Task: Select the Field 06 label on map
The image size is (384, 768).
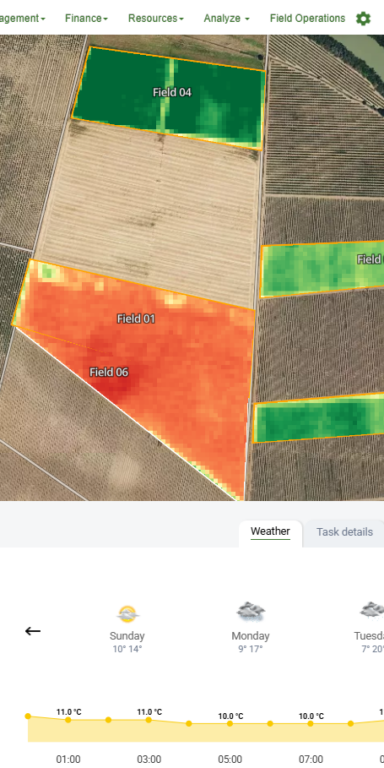Action: (109, 372)
